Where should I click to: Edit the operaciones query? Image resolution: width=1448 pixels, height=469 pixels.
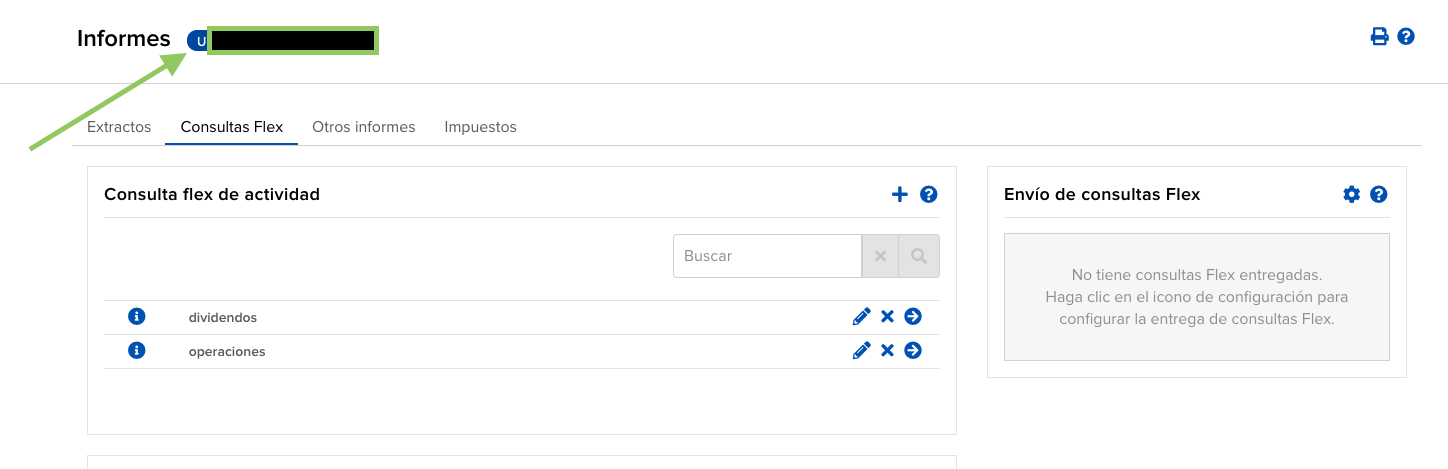coord(861,351)
